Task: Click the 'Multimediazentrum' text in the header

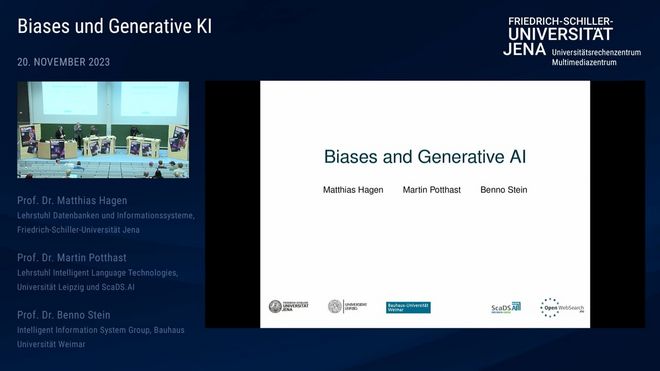Action: 584,62
